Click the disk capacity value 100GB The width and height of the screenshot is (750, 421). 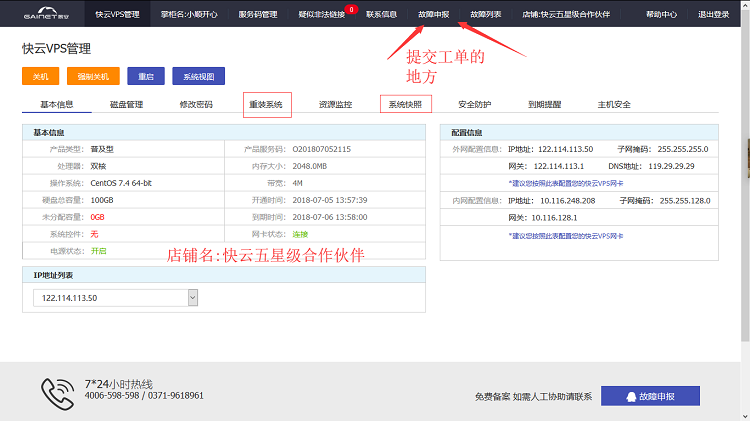click(102, 200)
